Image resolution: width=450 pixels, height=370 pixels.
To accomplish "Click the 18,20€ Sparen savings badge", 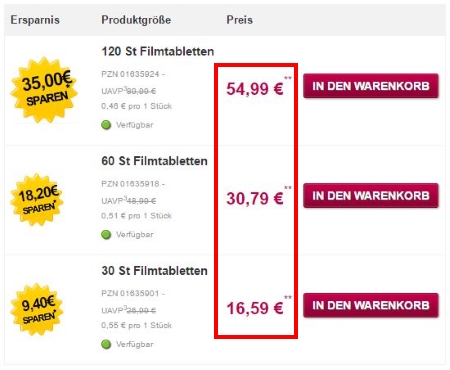I will pyautogui.click(x=37, y=200).
